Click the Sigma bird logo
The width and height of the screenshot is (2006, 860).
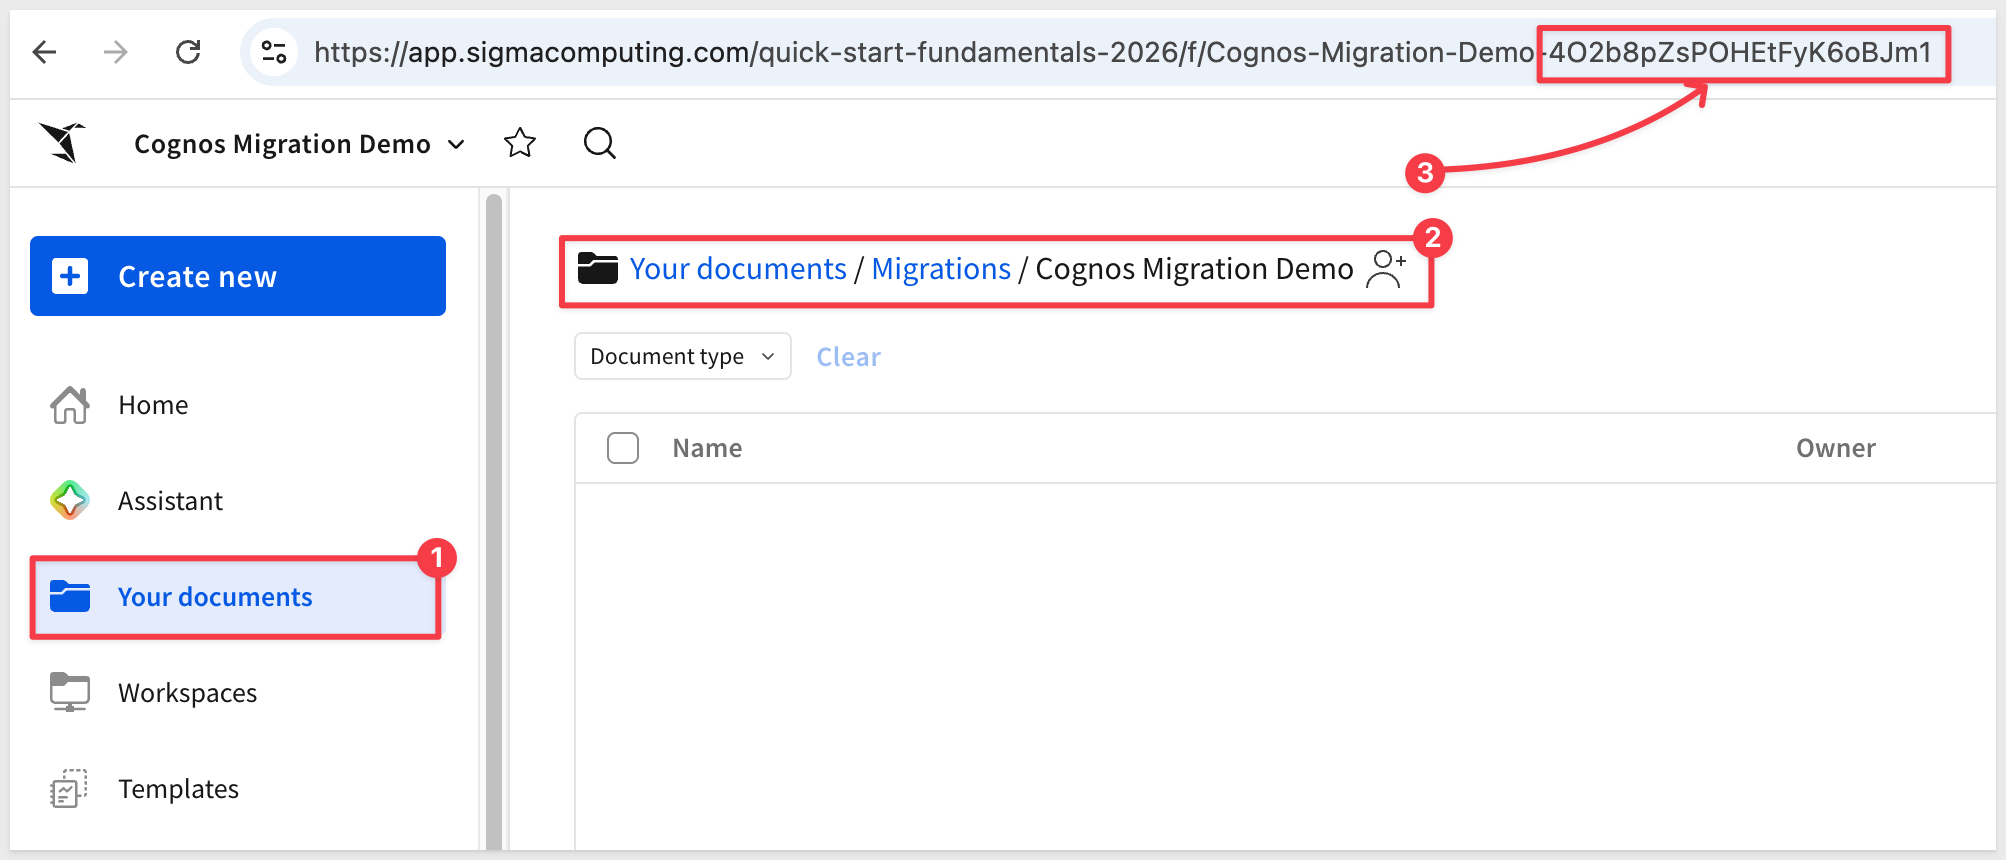click(x=62, y=142)
